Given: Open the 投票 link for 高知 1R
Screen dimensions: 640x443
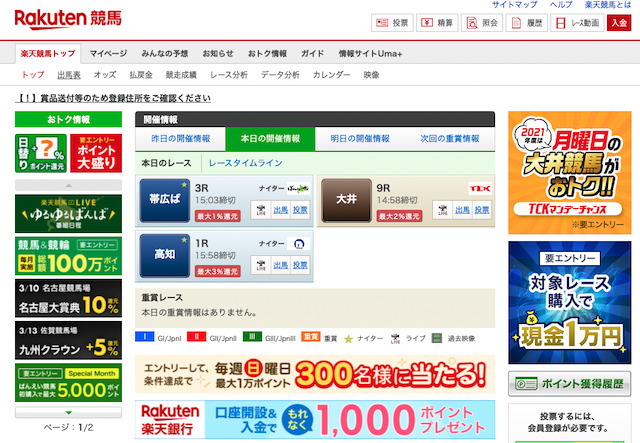Looking at the screenshot, I should click(x=300, y=265).
